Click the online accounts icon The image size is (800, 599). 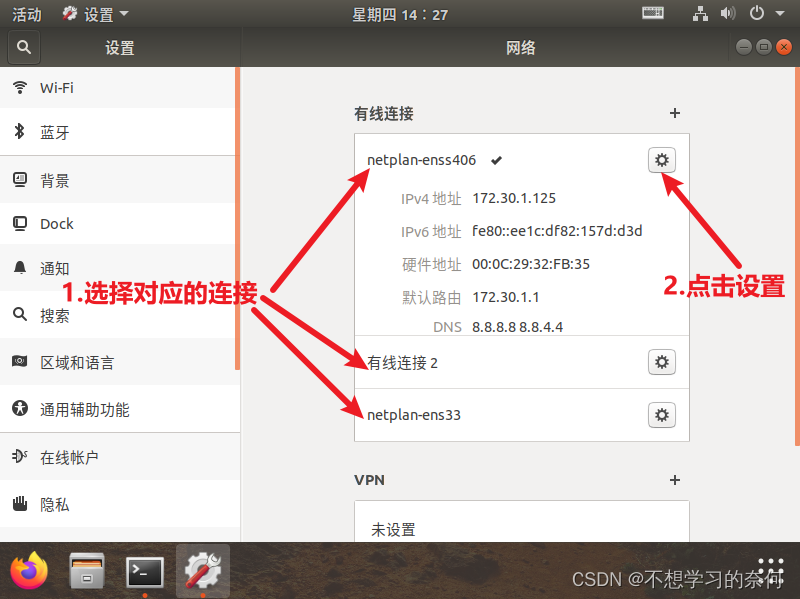(20, 456)
